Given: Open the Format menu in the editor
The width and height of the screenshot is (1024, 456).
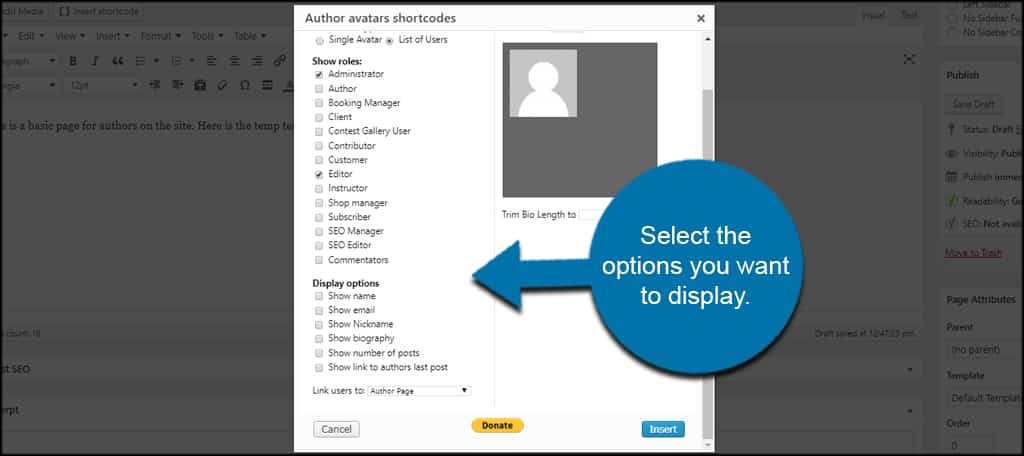Looking at the screenshot, I should coord(159,36).
